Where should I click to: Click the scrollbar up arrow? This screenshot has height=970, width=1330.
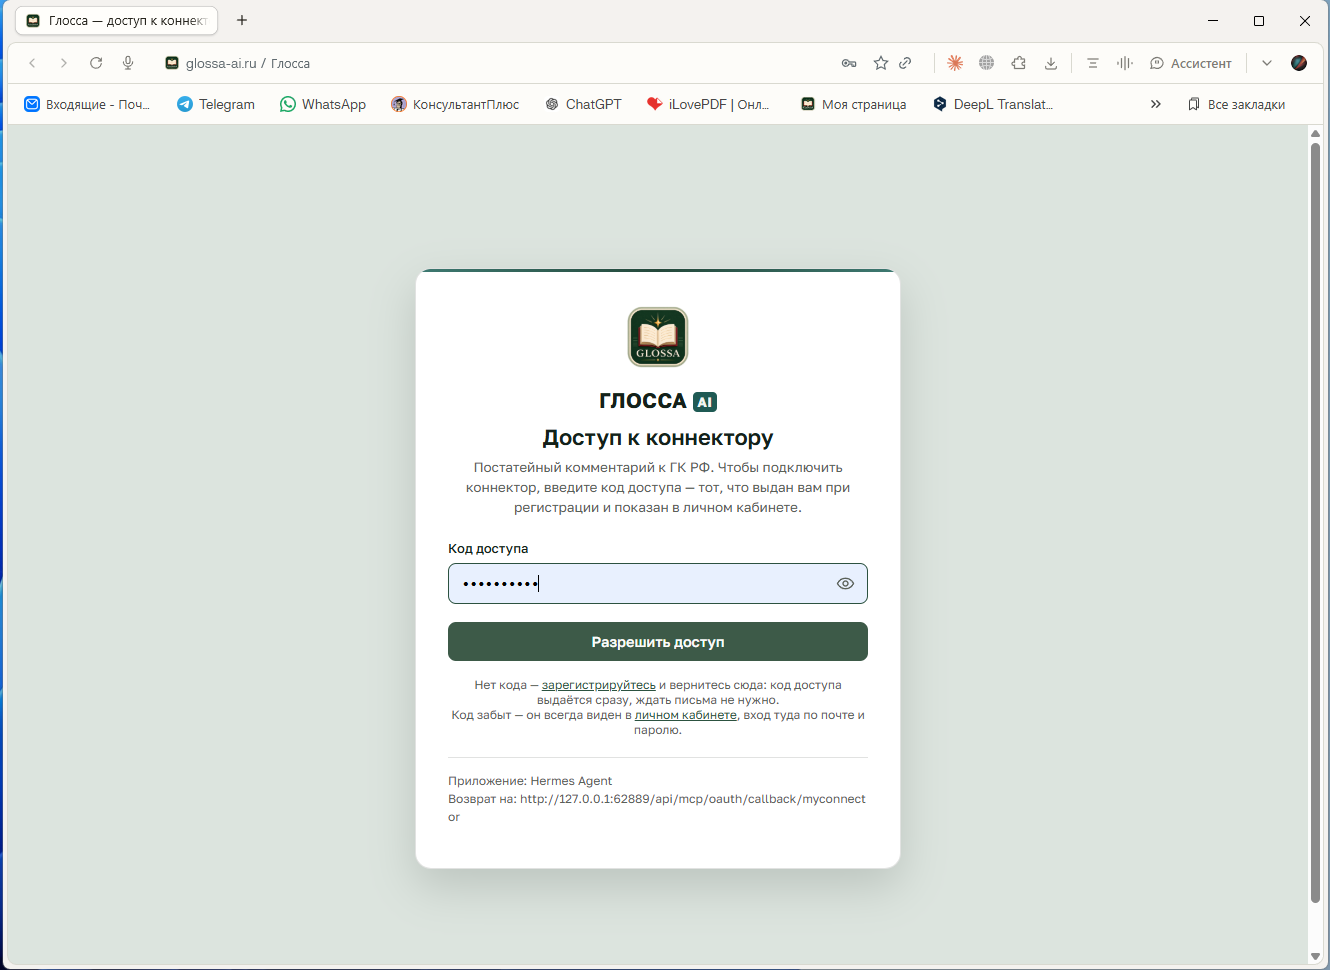point(1315,133)
